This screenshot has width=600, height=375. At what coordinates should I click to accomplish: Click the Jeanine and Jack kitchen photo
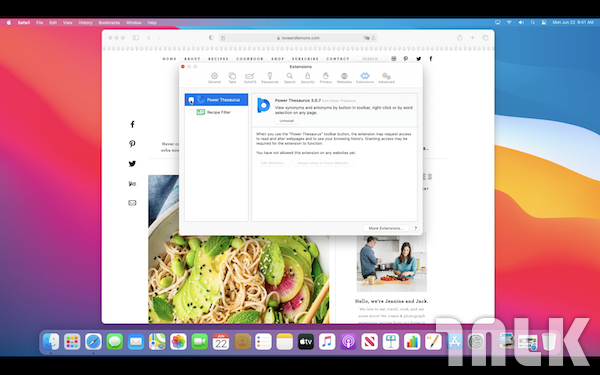[391, 264]
